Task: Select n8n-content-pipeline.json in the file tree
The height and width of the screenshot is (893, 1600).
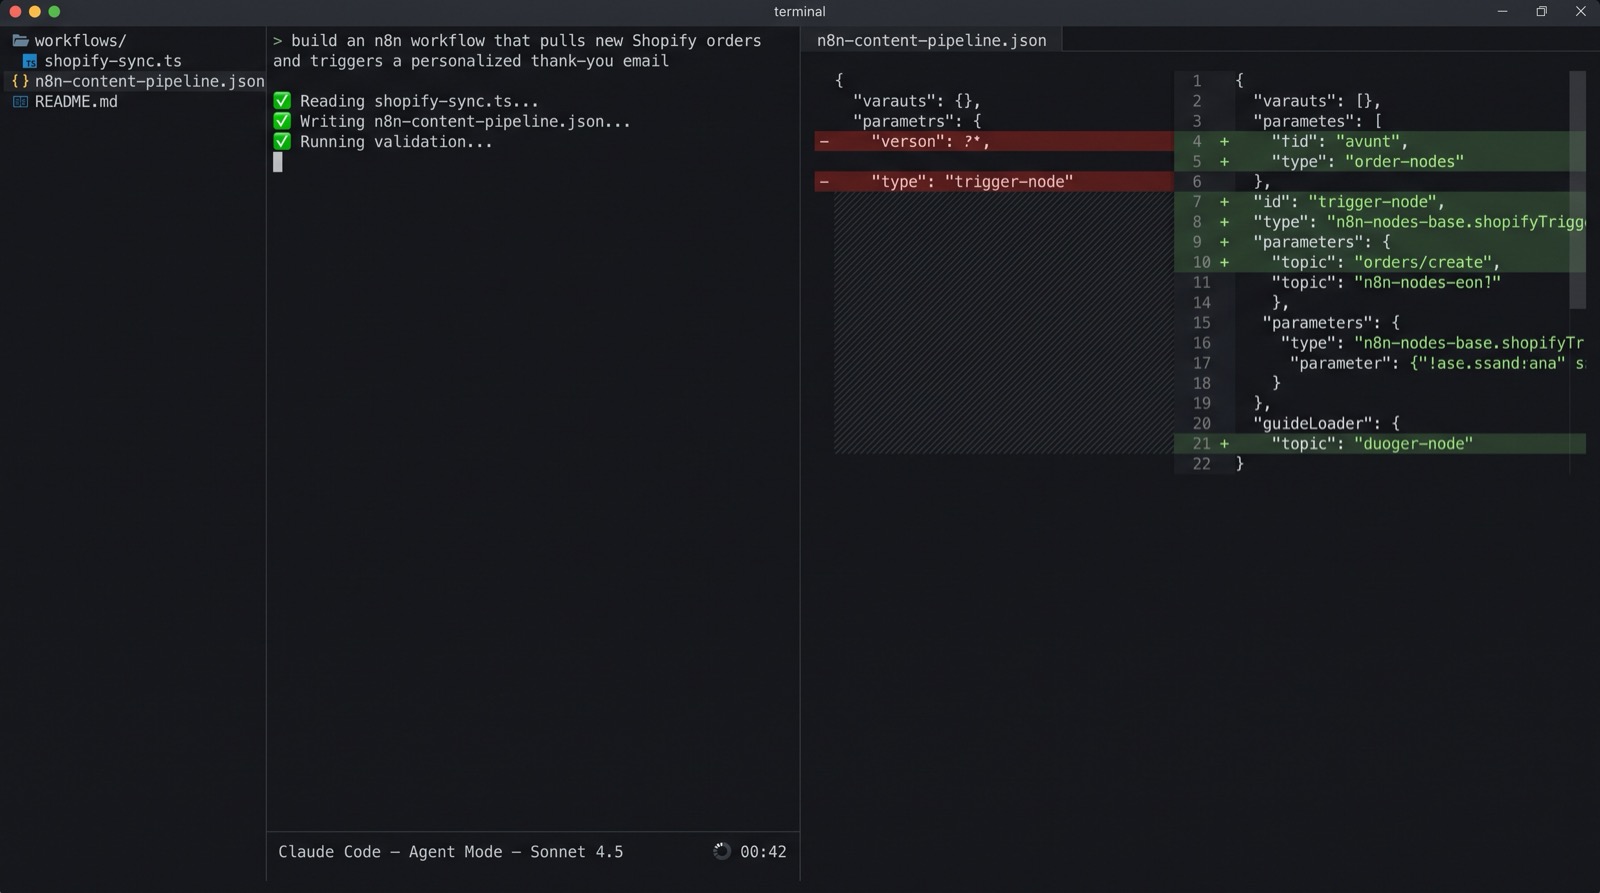Action: (x=150, y=81)
